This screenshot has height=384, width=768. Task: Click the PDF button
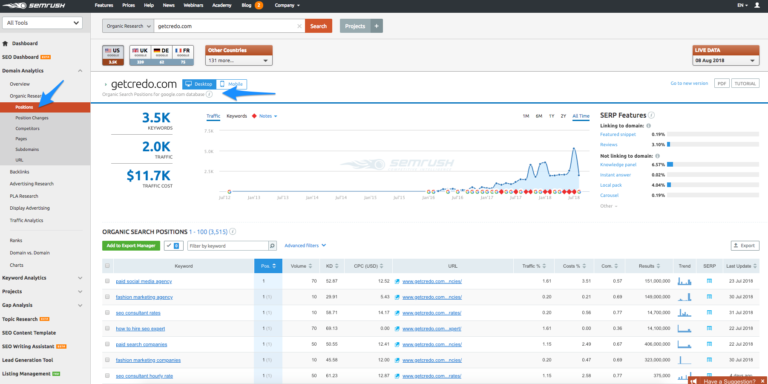pos(721,84)
